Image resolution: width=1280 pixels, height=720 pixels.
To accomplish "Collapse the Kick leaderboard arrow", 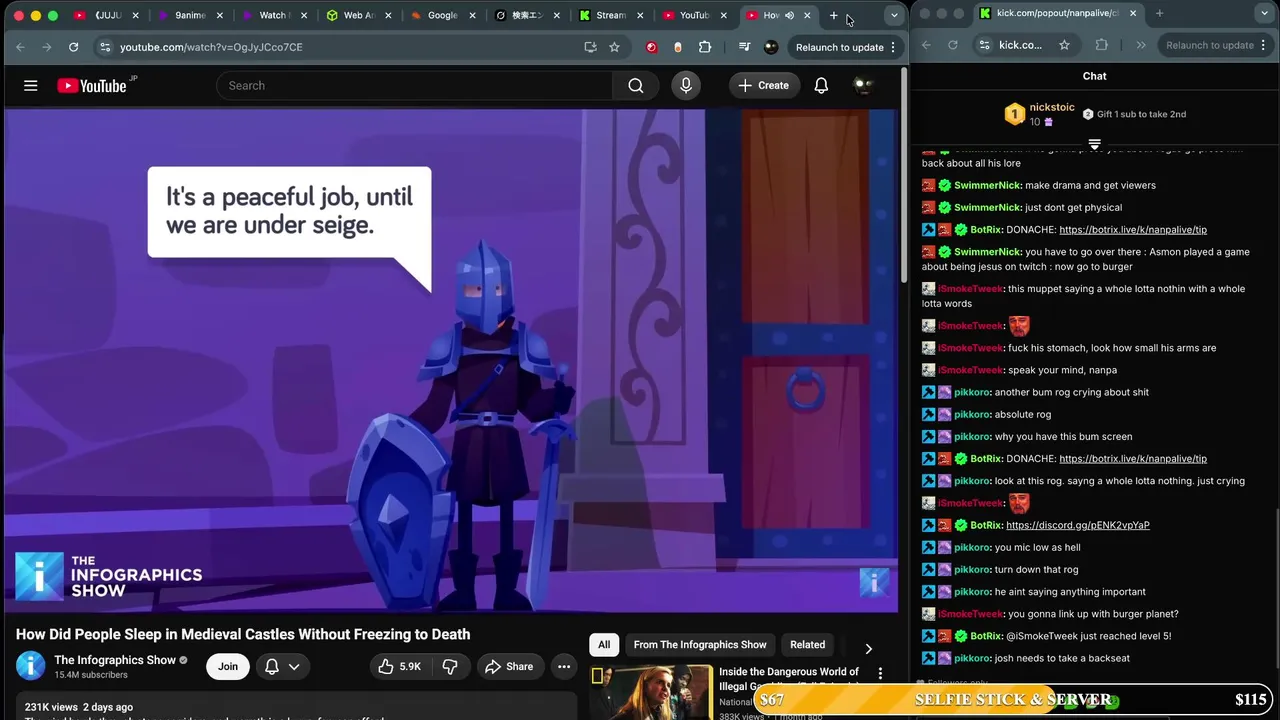I will pyautogui.click(x=1094, y=145).
